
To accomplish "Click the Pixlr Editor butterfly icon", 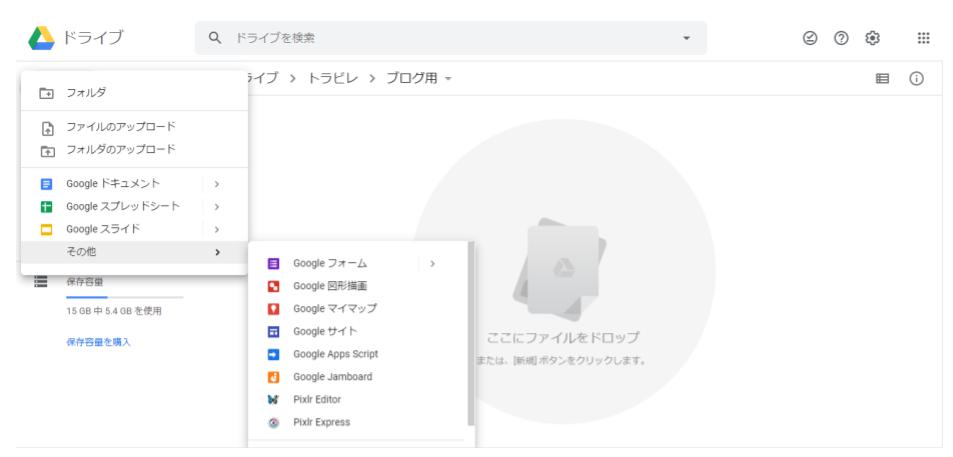I will tap(274, 400).
